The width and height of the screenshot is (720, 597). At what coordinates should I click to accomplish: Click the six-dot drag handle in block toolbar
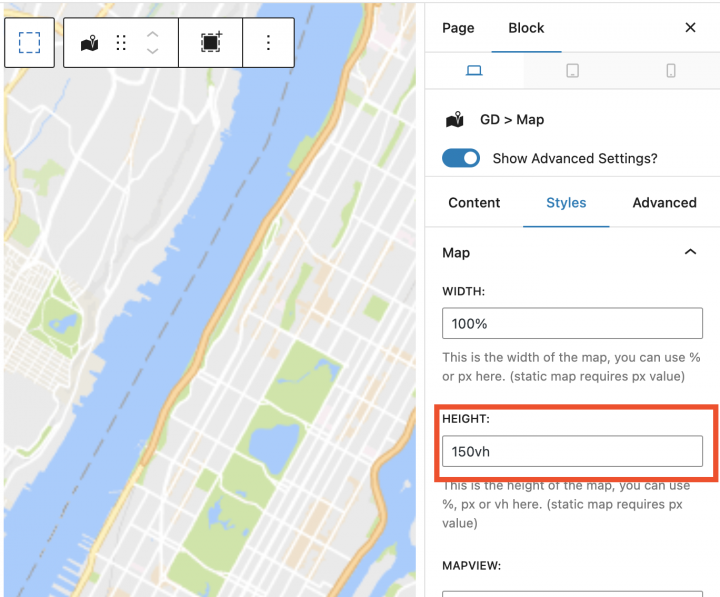pos(121,43)
